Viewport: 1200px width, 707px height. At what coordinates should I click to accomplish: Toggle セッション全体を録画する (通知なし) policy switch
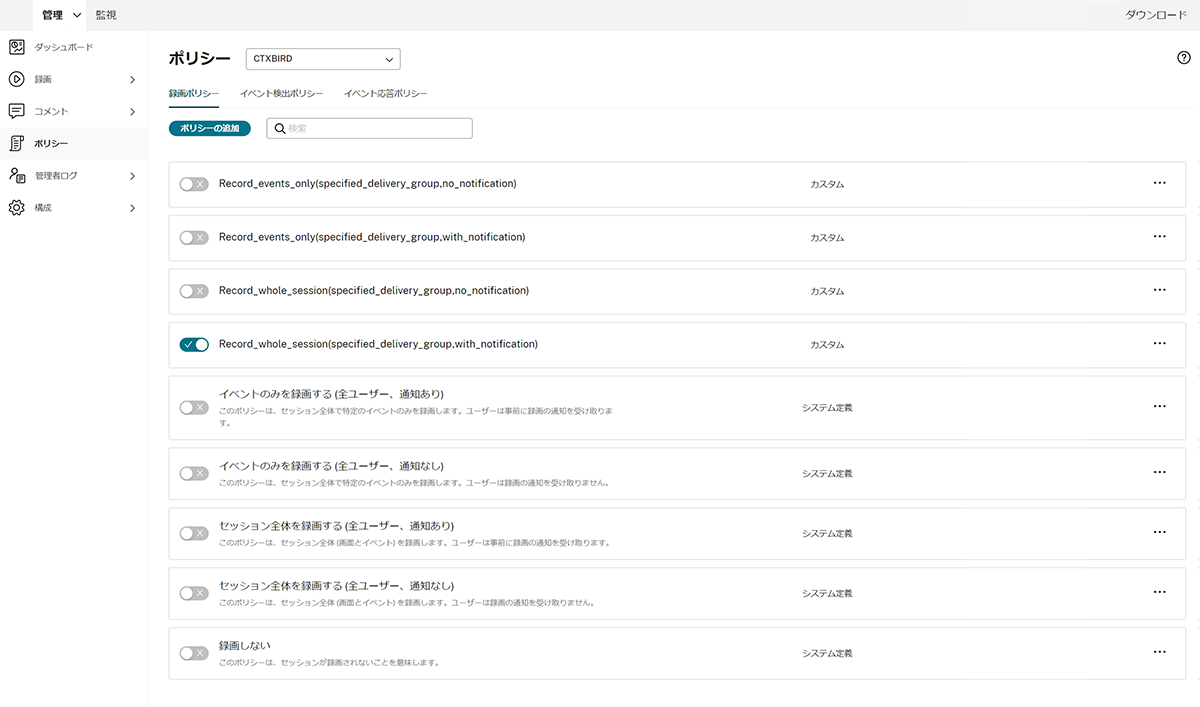(194, 593)
